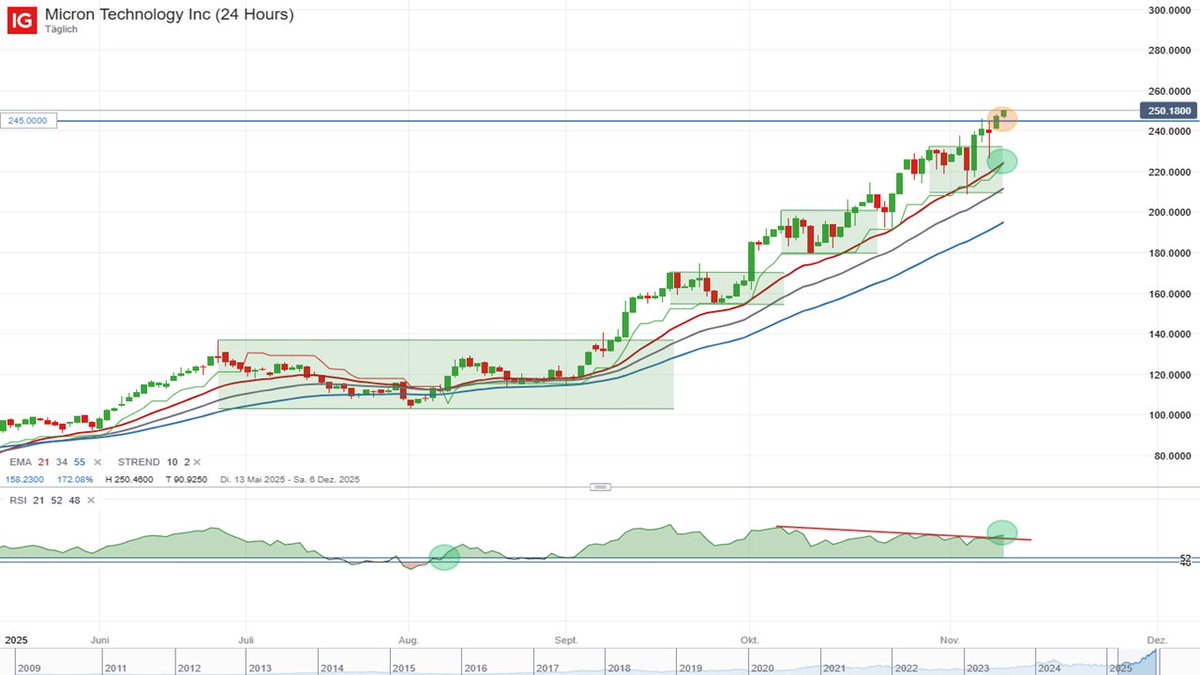The image size is (1200, 675).
Task: Click the 245.0000 price level label
Action: pyautogui.click(x=27, y=119)
